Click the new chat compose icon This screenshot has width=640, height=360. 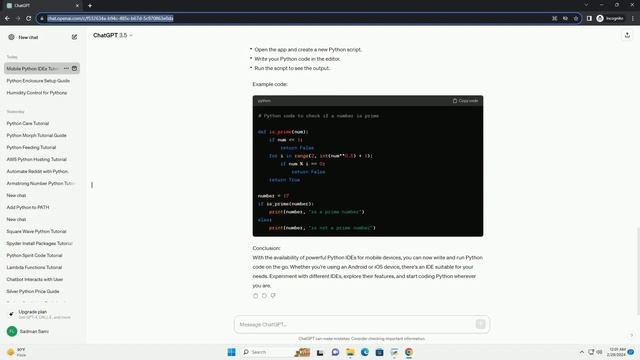pyautogui.click(x=74, y=37)
